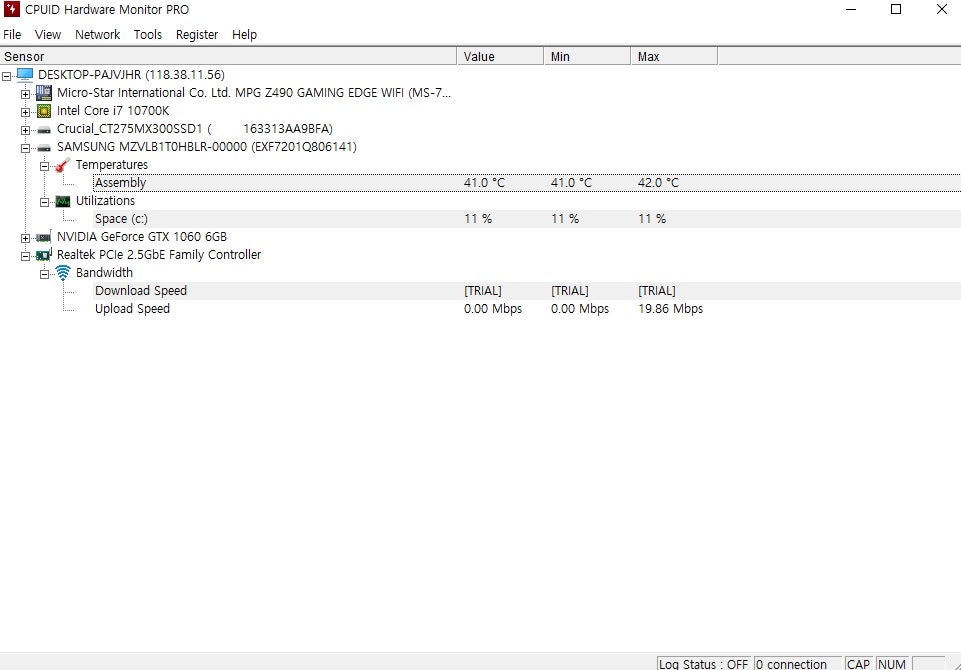The width and height of the screenshot is (961, 670).
Task: Select the DESKTOP-PAJVJHR (118.38.11.56) row
Action: (x=131, y=75)
